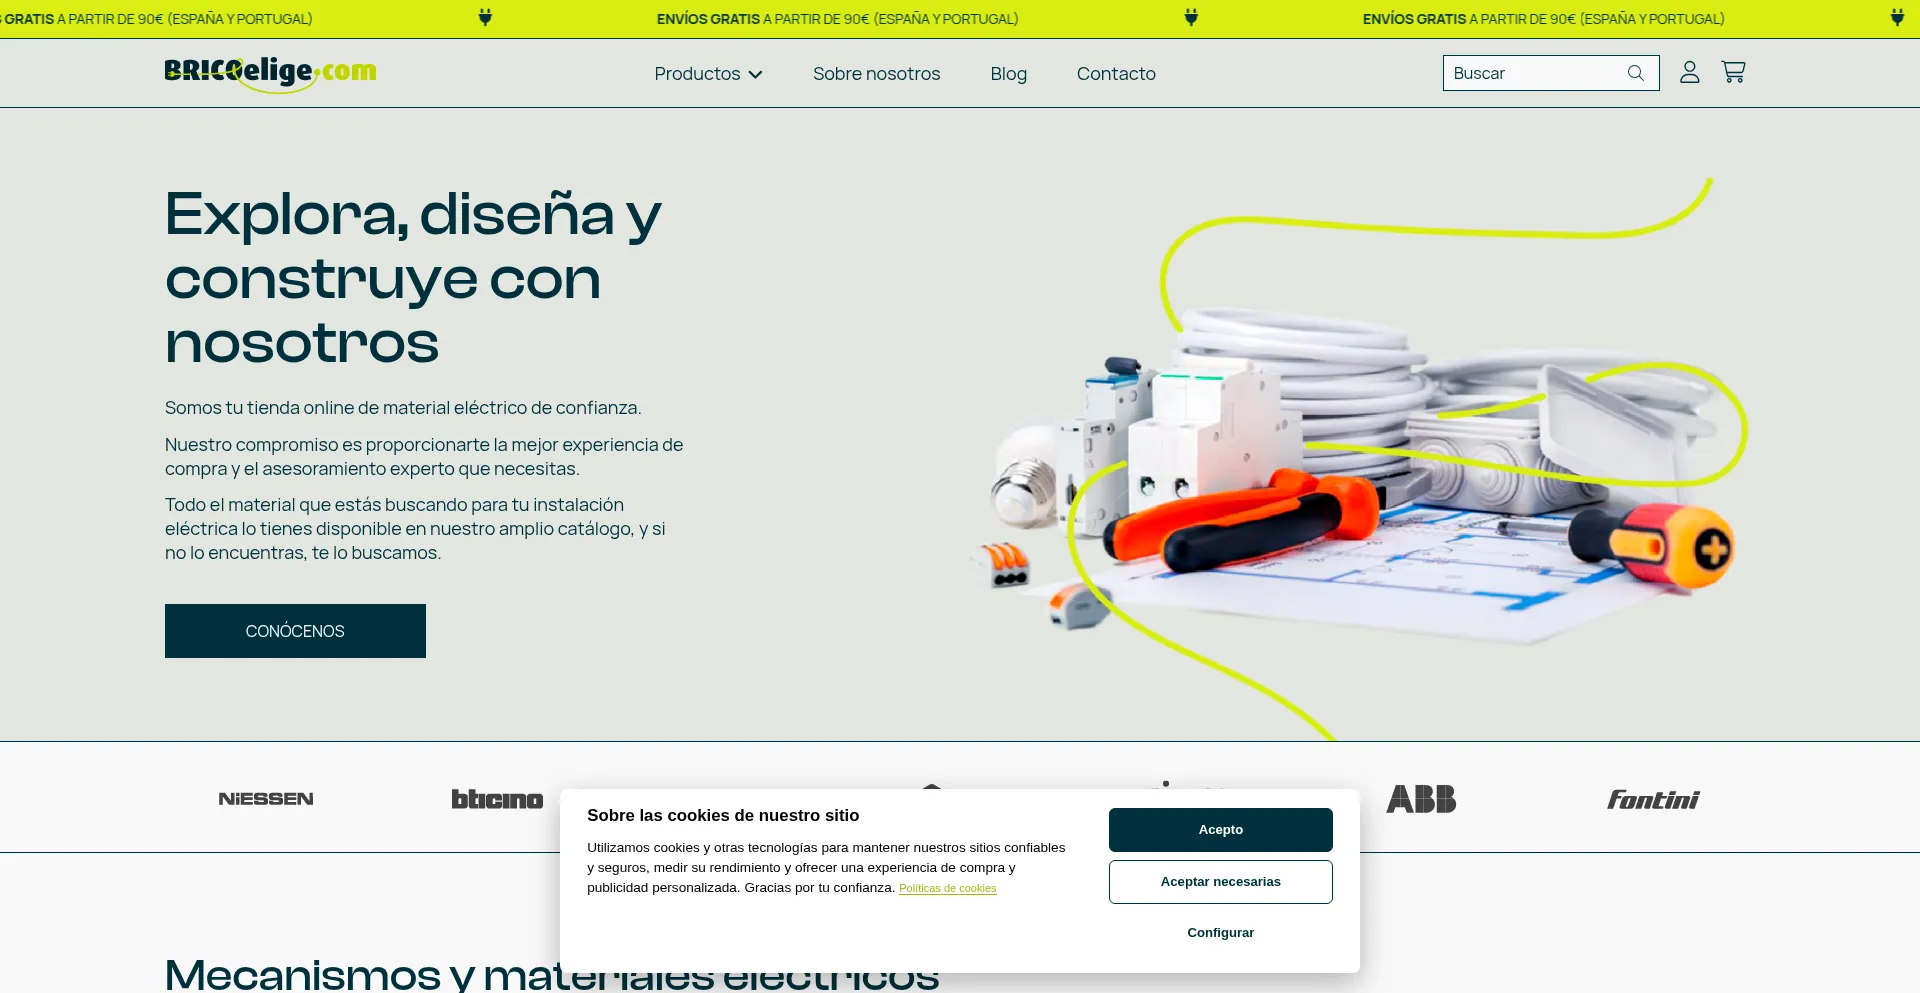Focus the Buscar search field
This screenshot has width=1920, height=993.
[x=1535, y=73]
